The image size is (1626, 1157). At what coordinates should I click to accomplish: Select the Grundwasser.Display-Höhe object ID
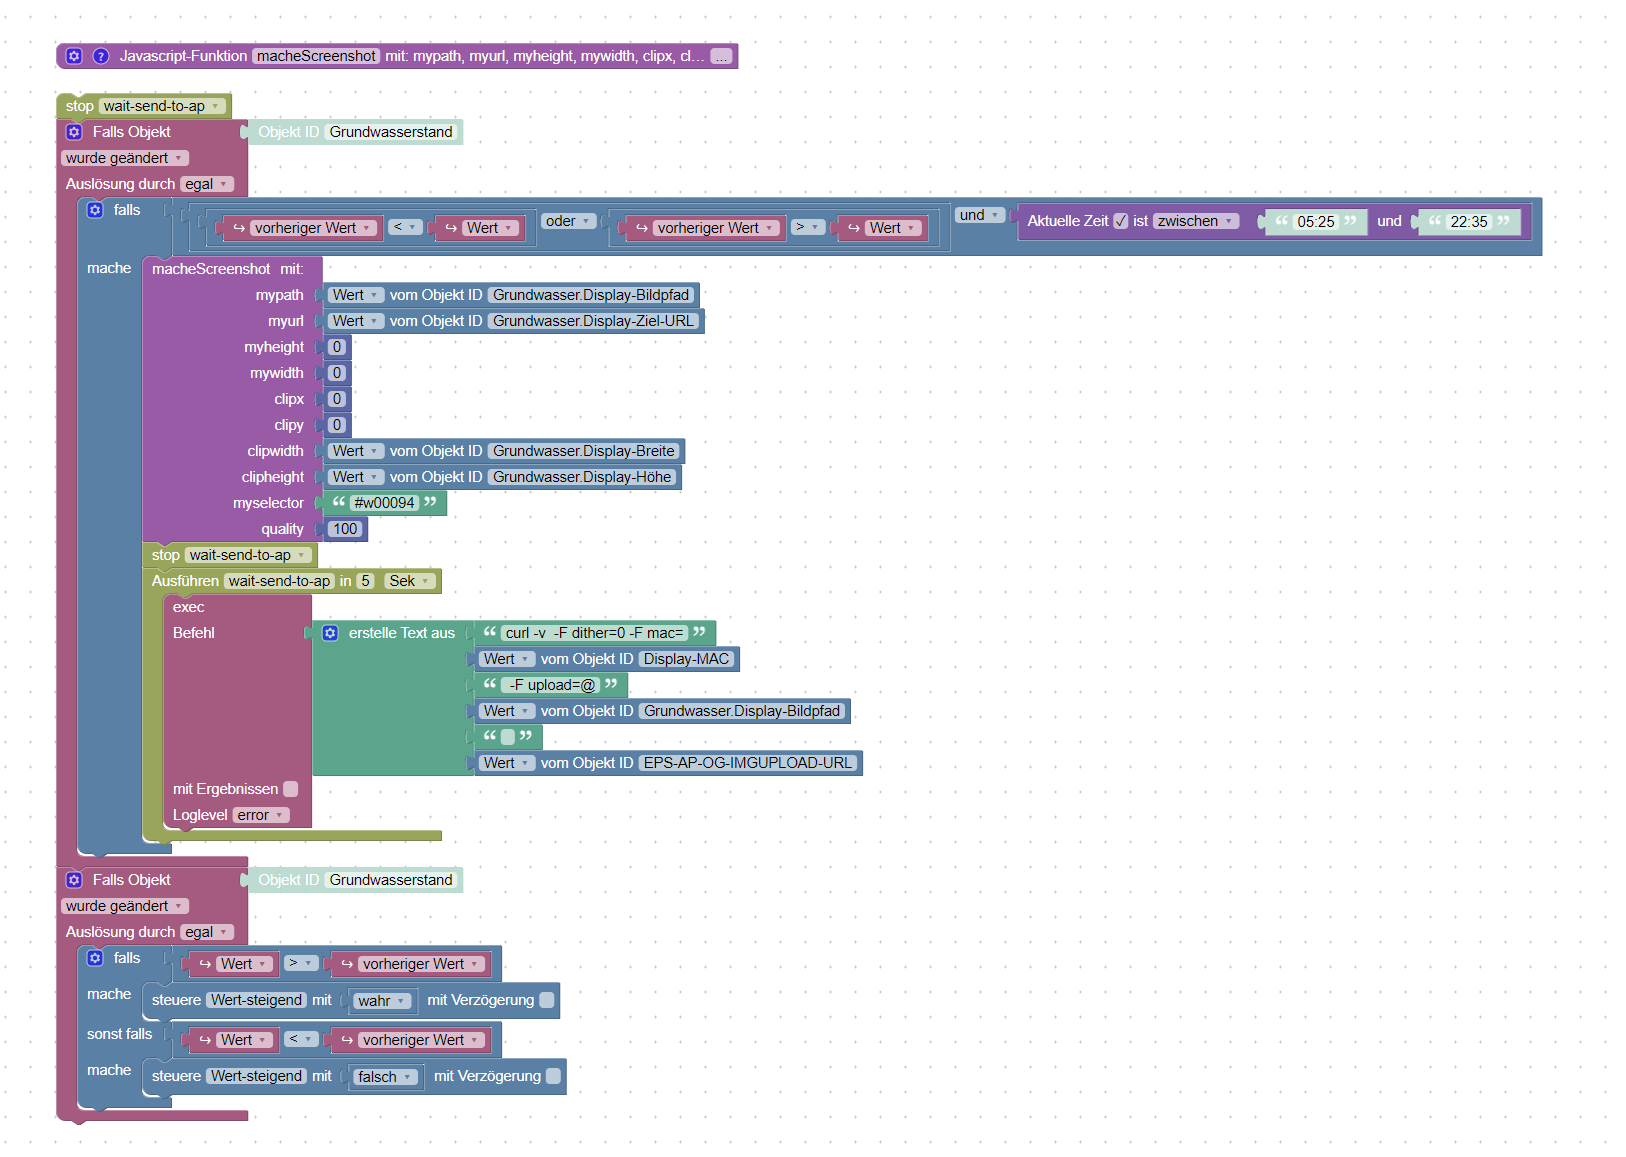coord(582,477)
